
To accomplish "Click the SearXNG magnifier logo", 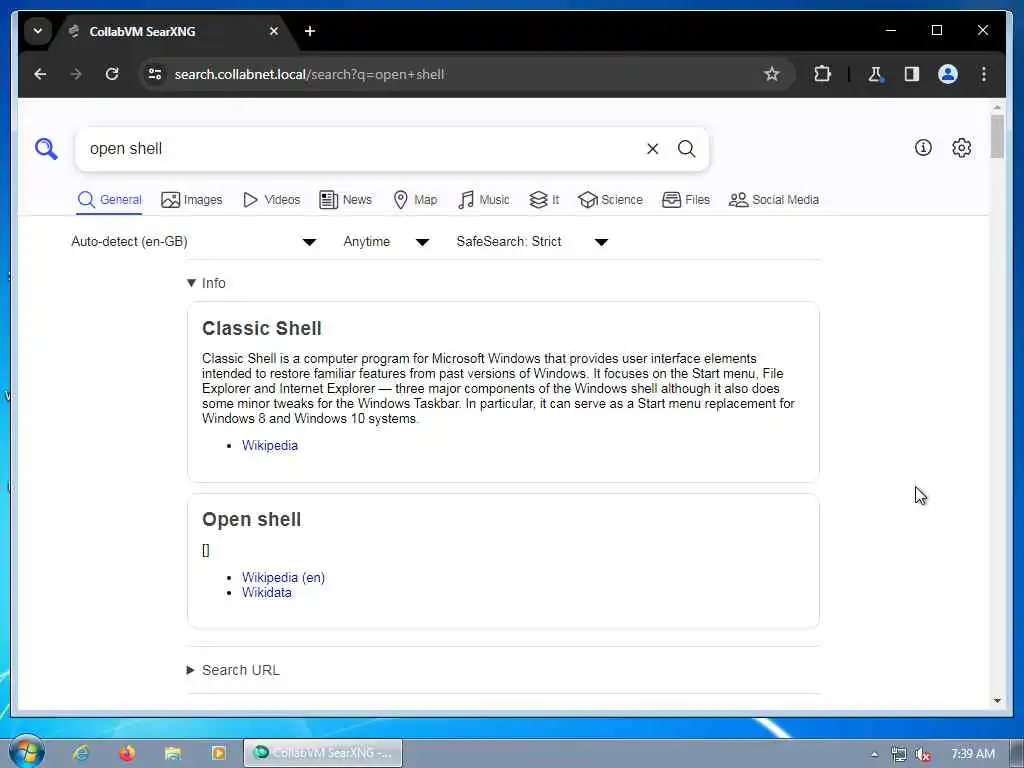I will coord(46,149).
